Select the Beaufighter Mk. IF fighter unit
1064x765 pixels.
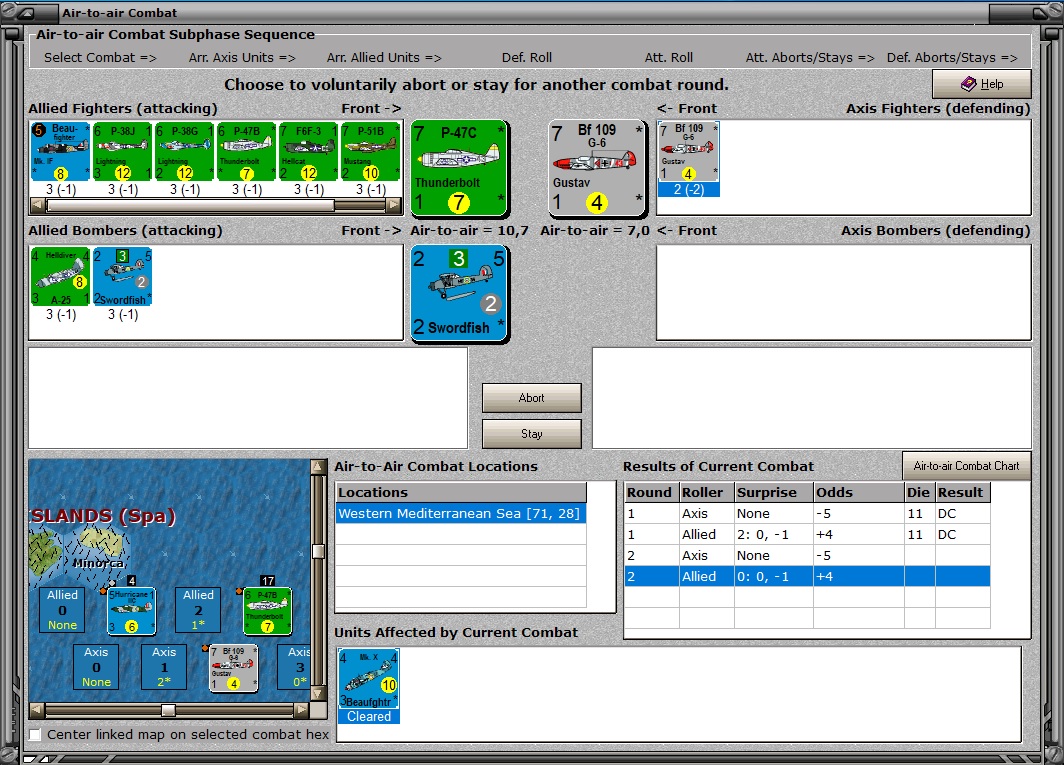[60, 151]
